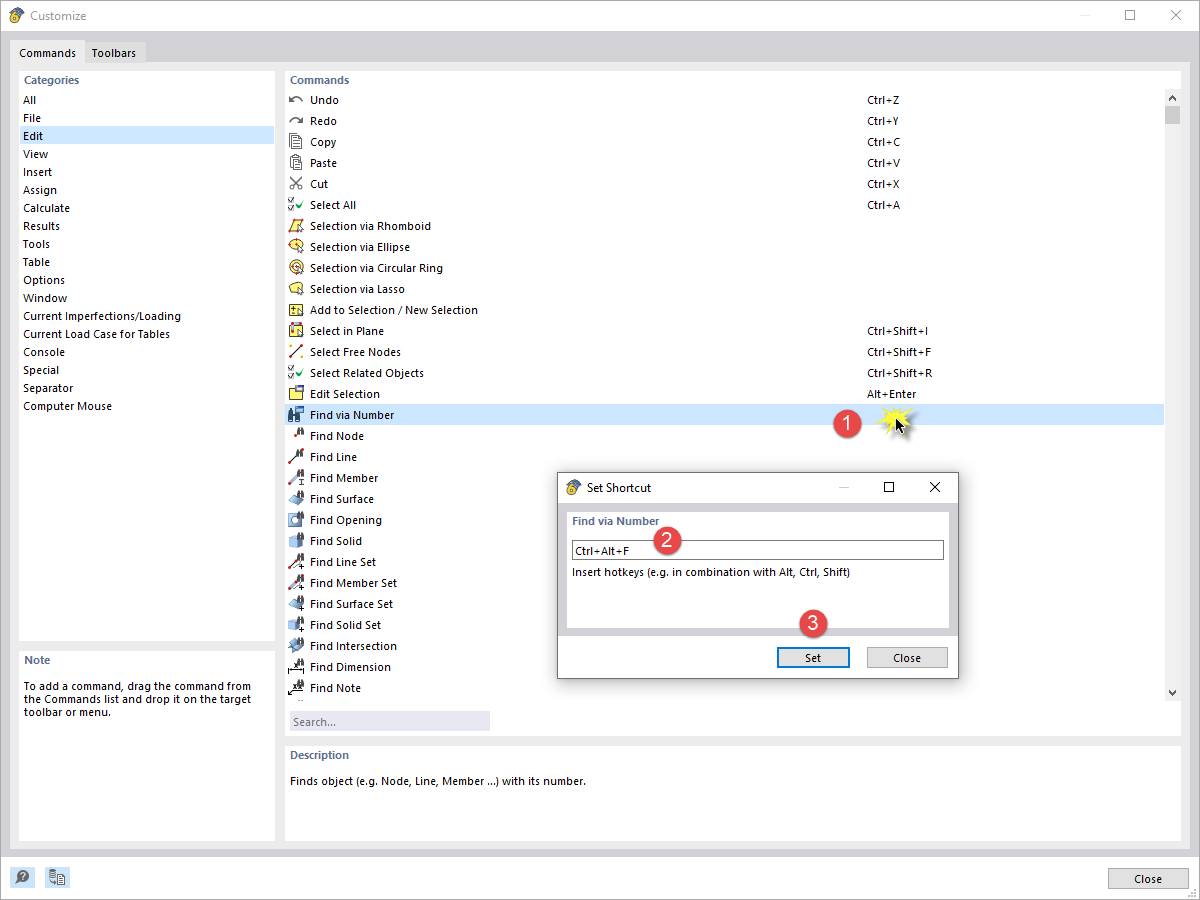Viewport: 1200px width, 900px height.
Task: Click the Edit Selection icon
Action: pyautogui.click(x=296, y=393)
